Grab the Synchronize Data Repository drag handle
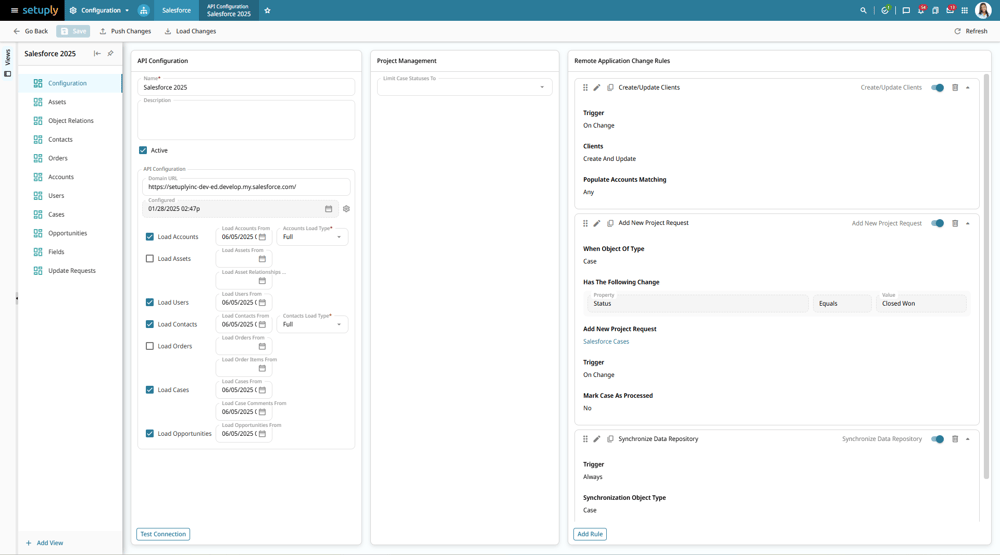 point(585,439)
